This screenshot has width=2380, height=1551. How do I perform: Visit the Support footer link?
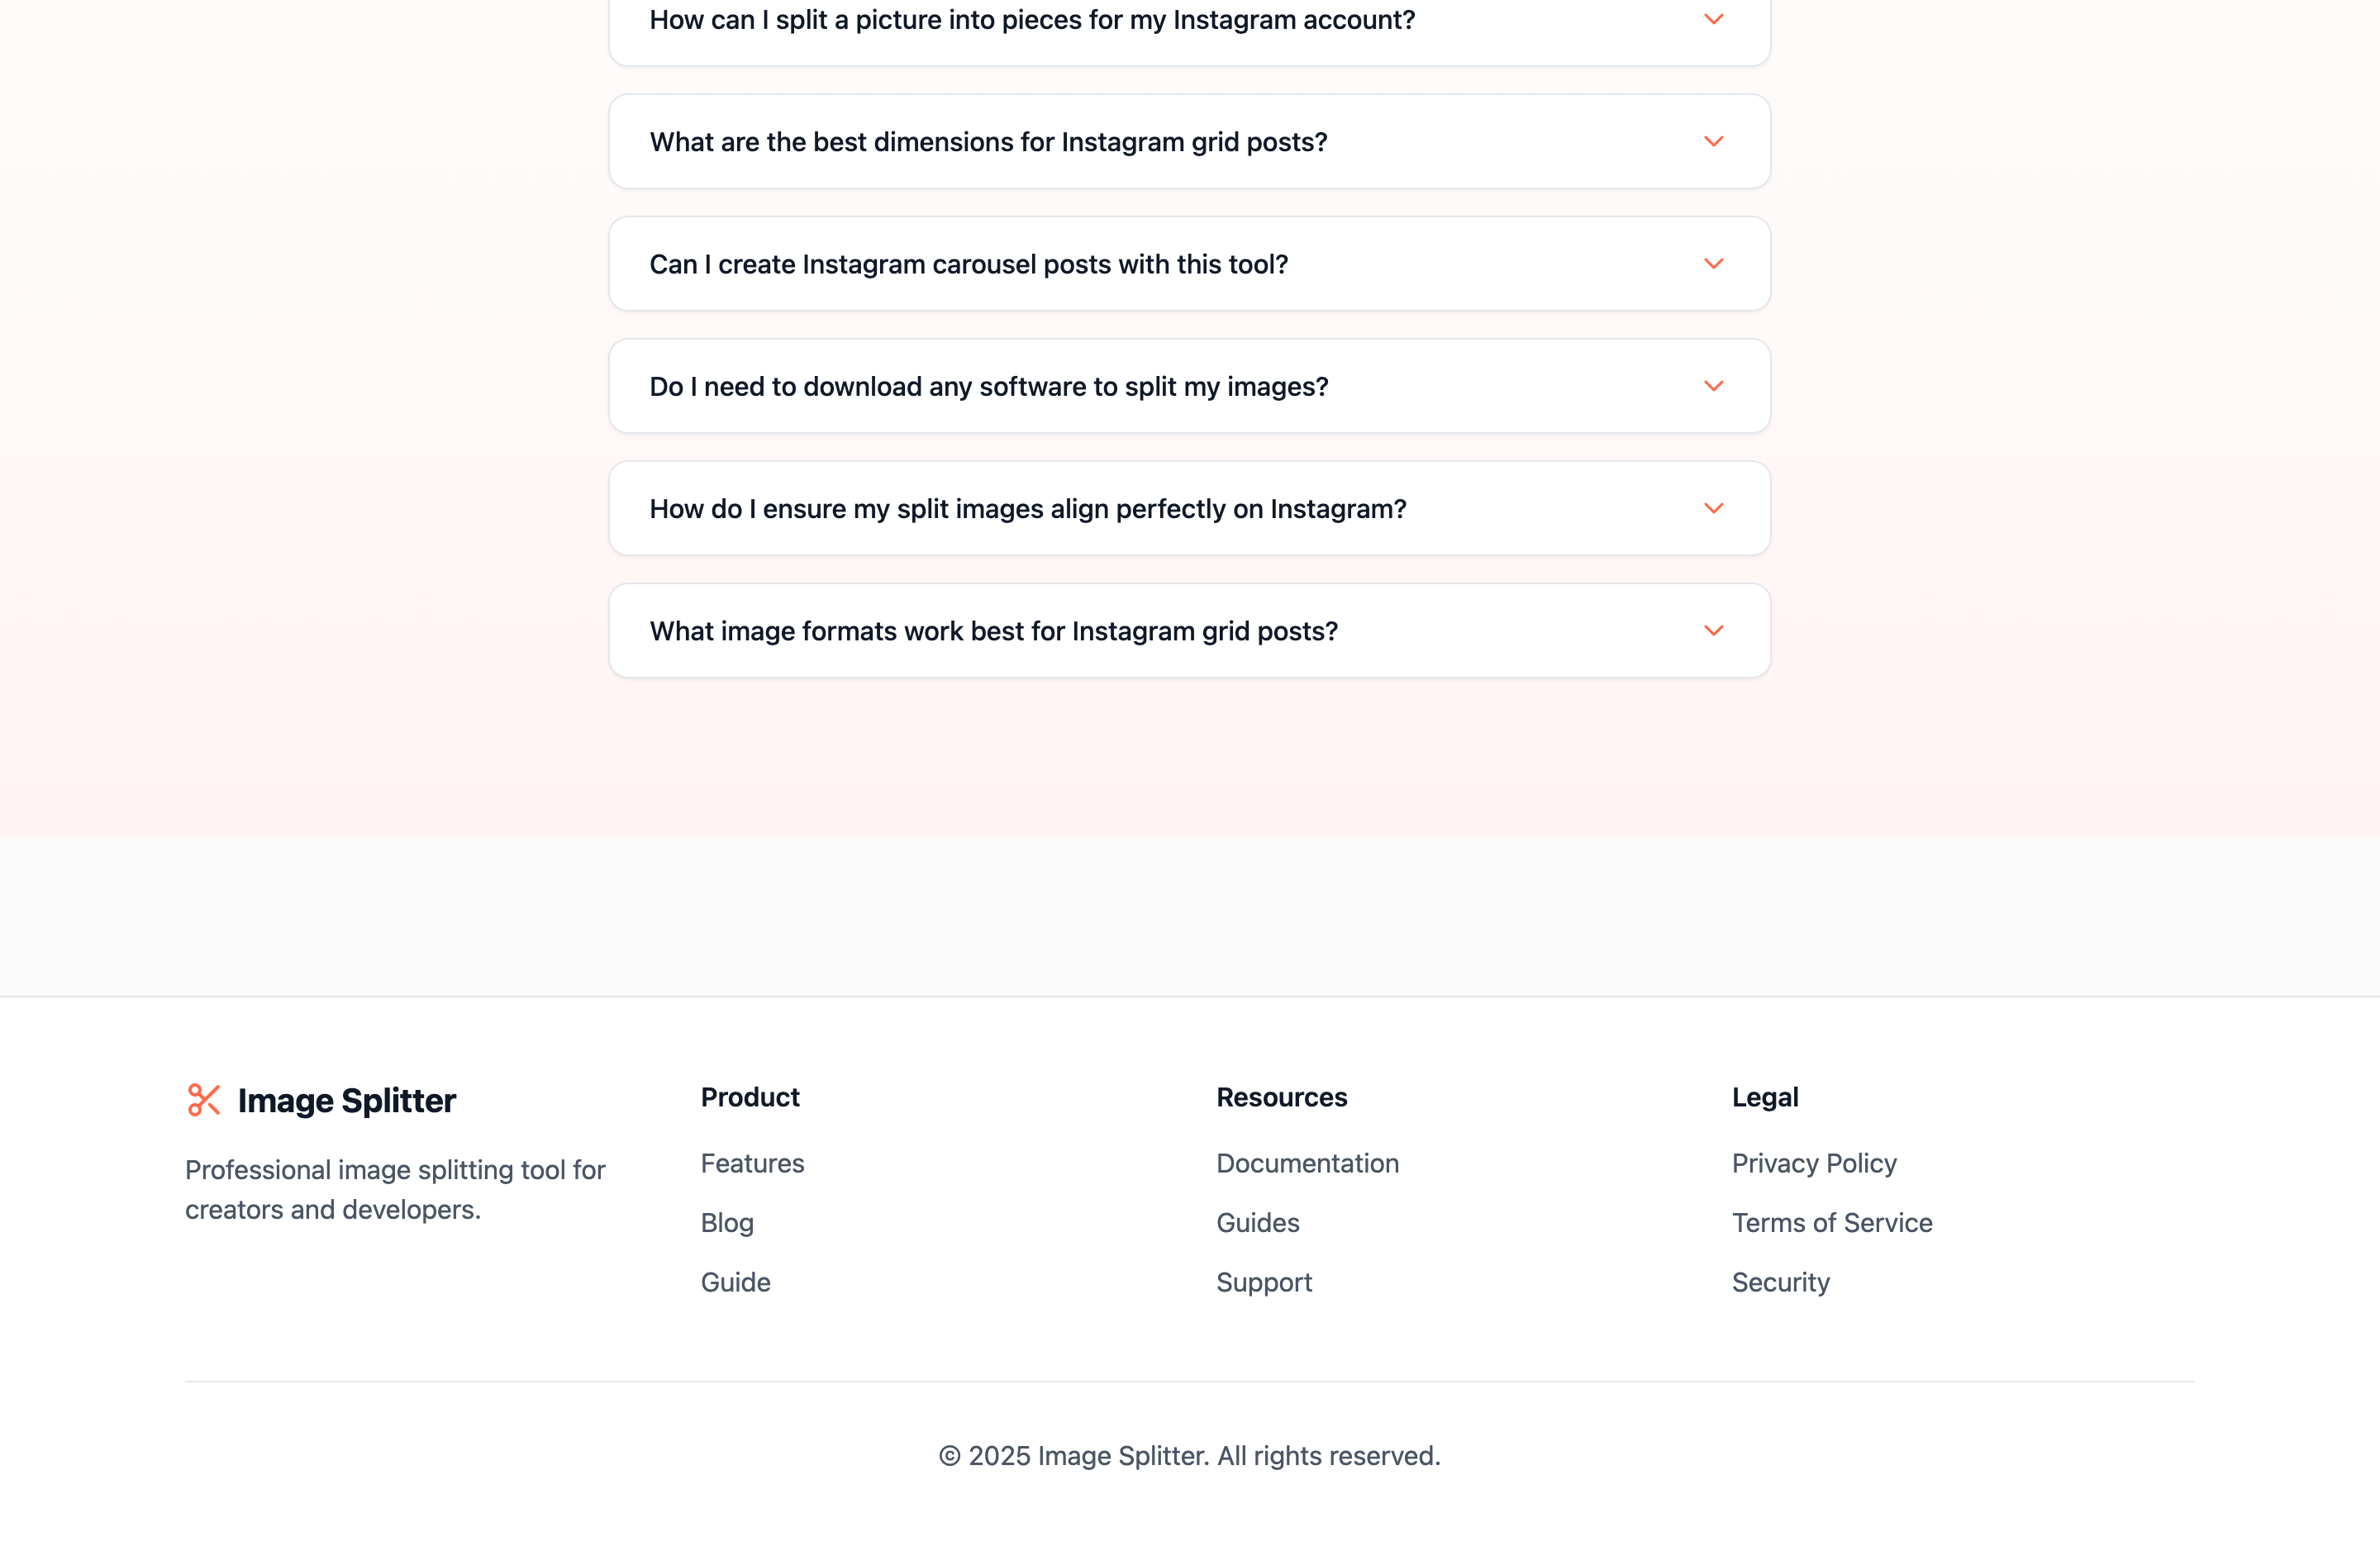tap(1264, 1282)
